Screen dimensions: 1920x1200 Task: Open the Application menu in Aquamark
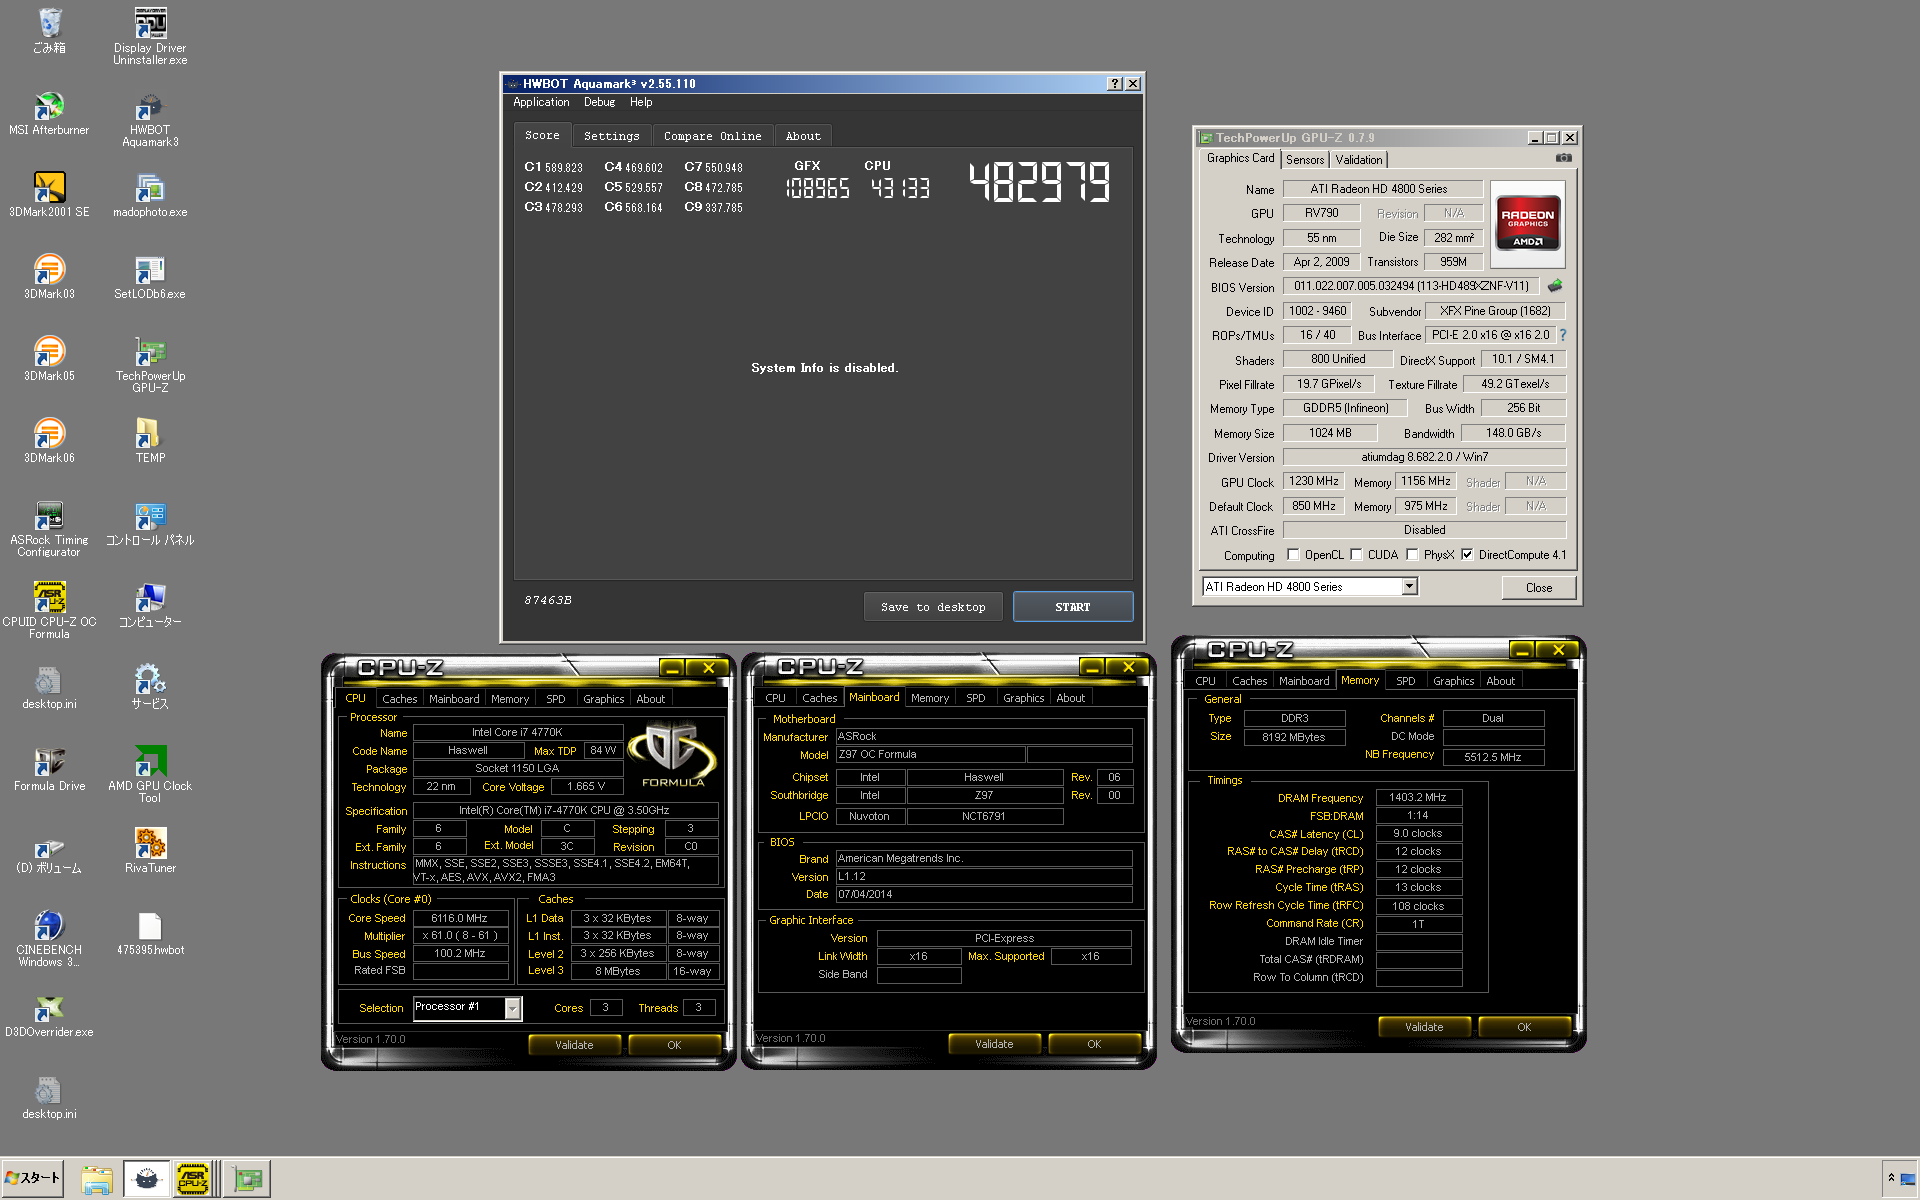coord(541,102)
